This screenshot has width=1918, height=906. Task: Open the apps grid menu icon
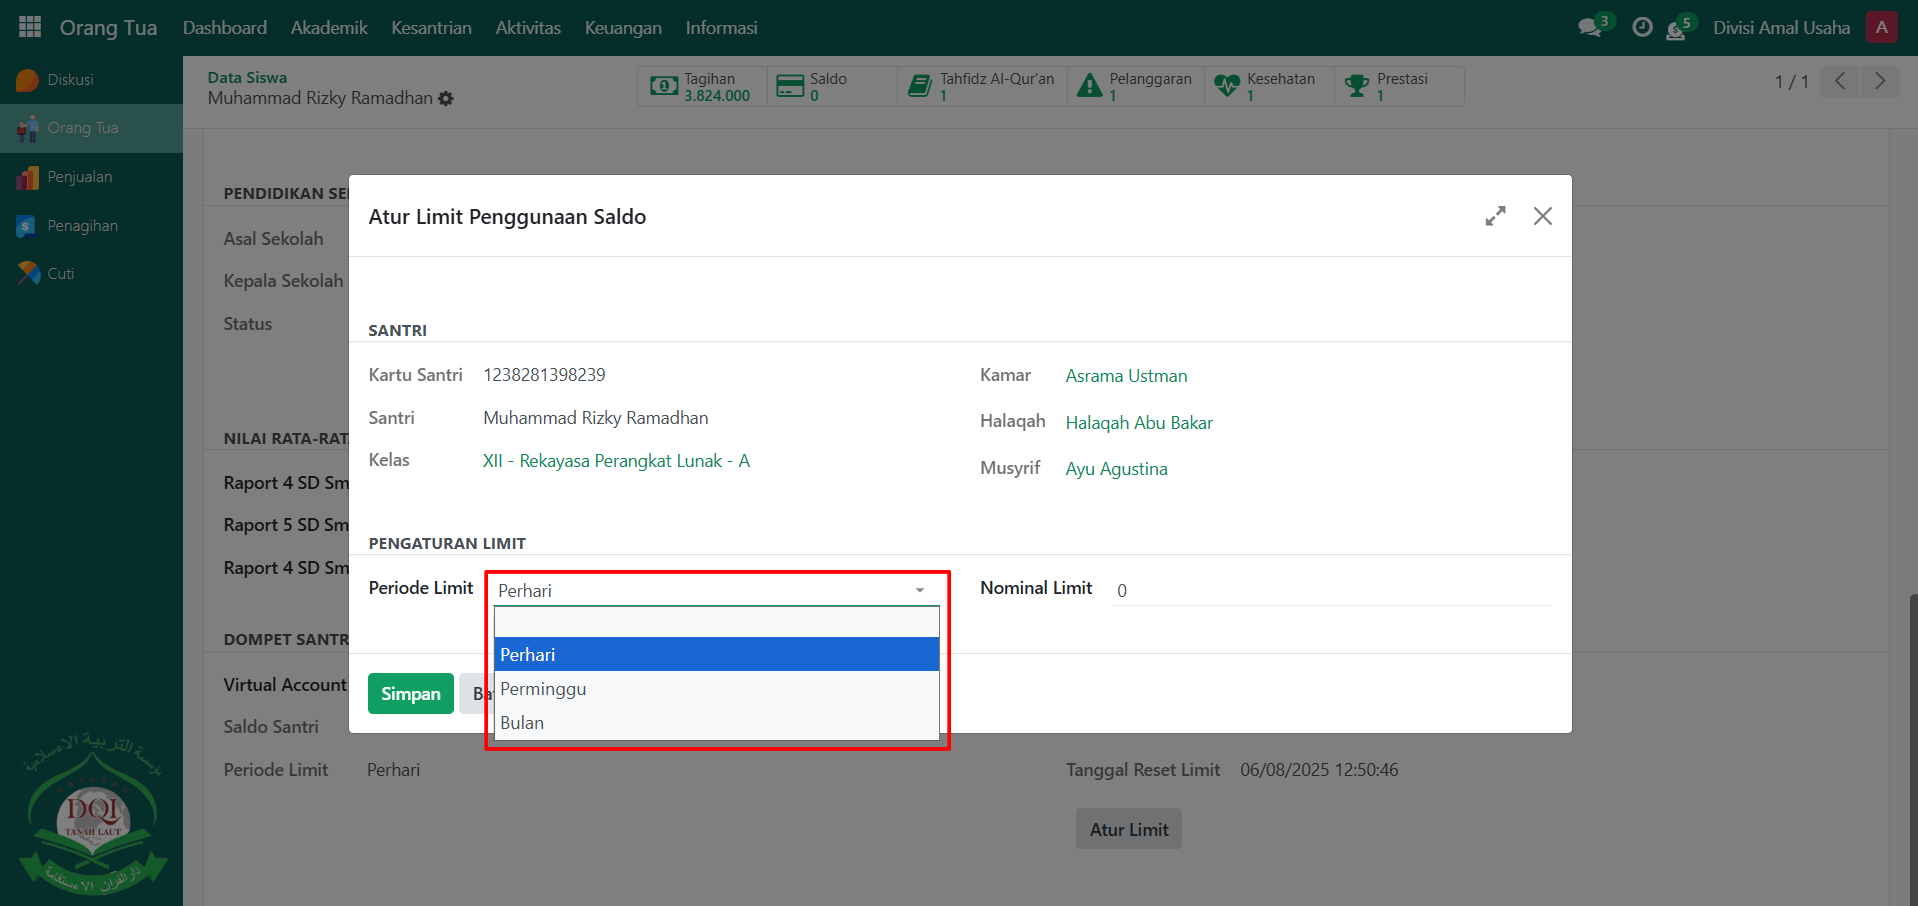coord(30,27)
